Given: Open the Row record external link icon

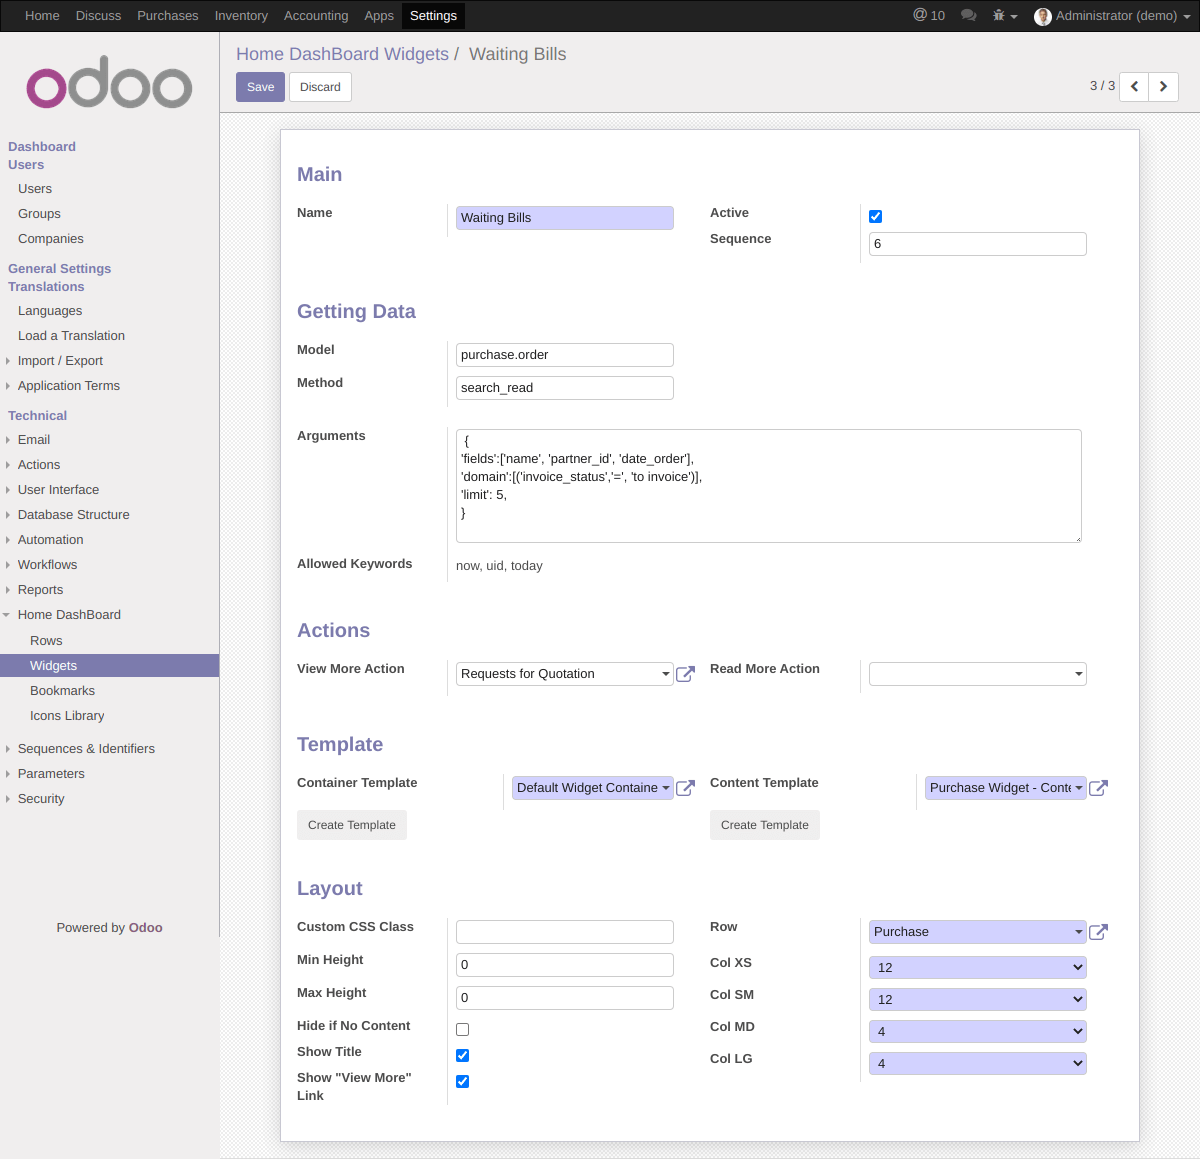Looking at the screenshot, I should pos(1098,931).
